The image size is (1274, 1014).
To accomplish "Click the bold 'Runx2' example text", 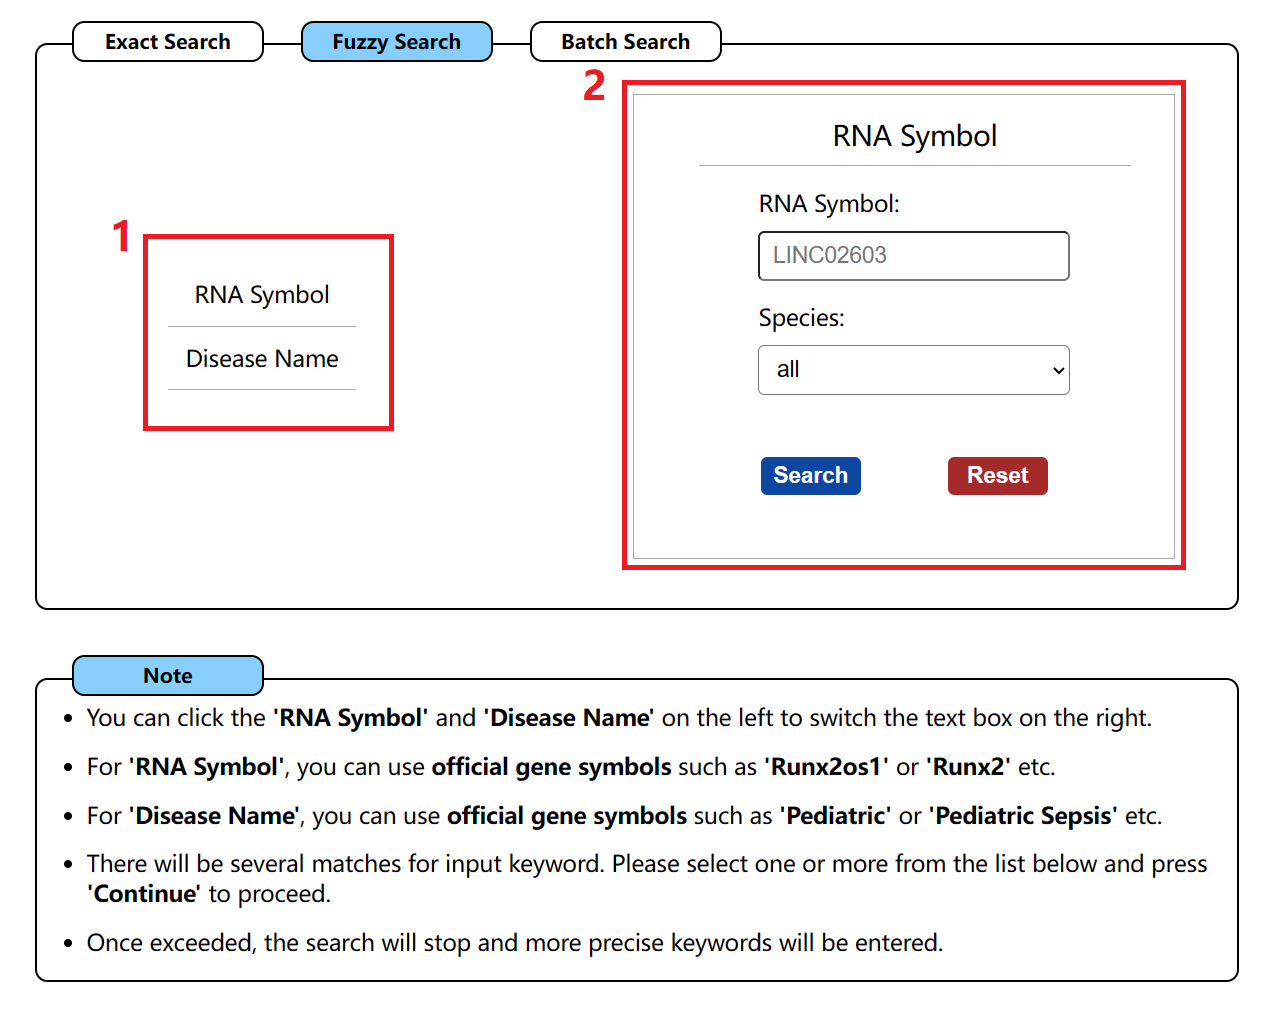I will coord(968,767).
